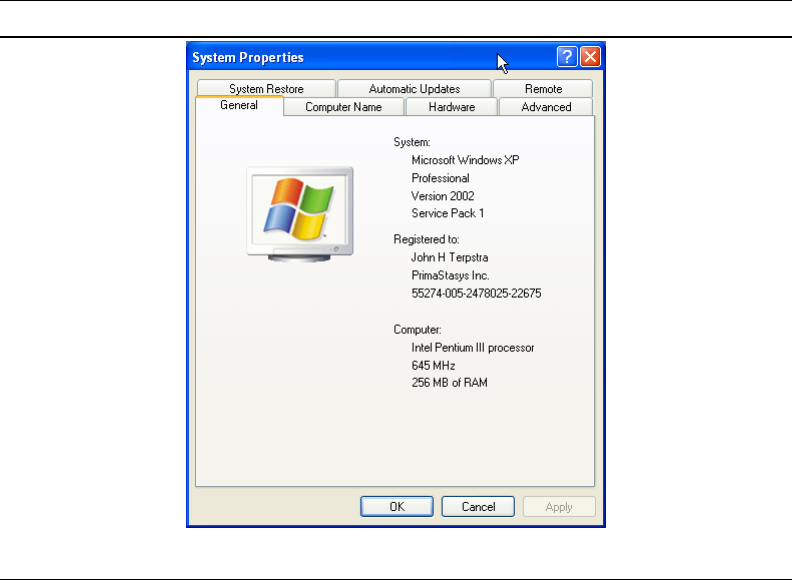Image resolution: width=792 pixels, height=580 pixels.
Task: Click the 'Computer:' label
Action: pos(417,329)
